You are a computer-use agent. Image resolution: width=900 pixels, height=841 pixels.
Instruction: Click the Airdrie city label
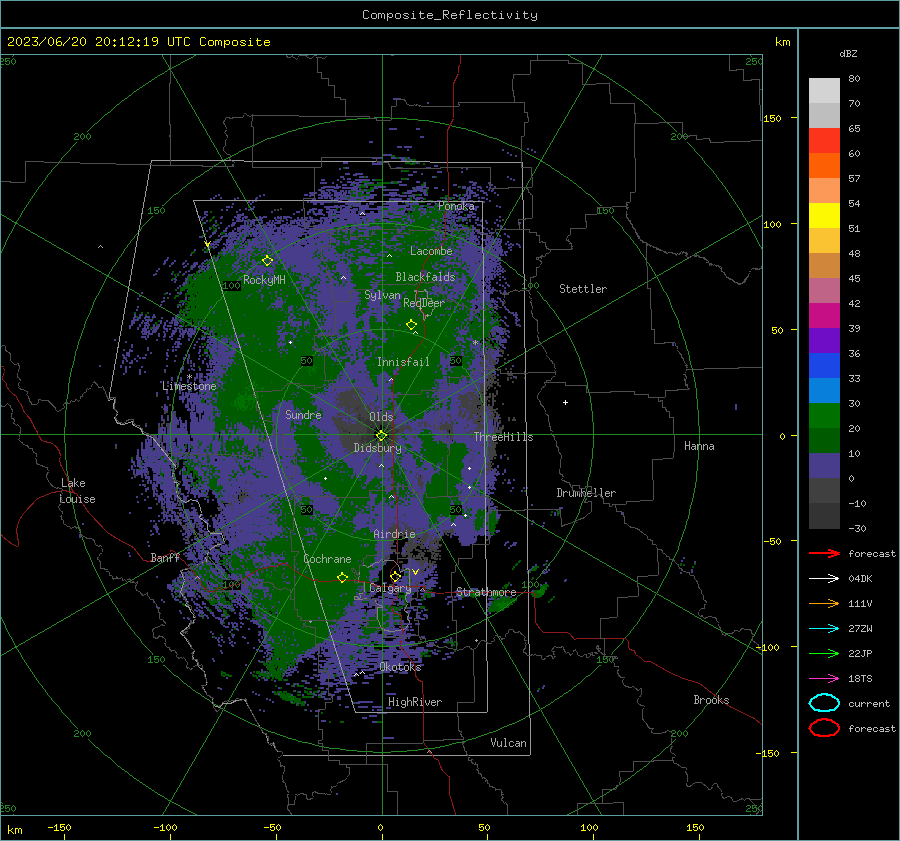pyautogui.click(x=394, y=534)
